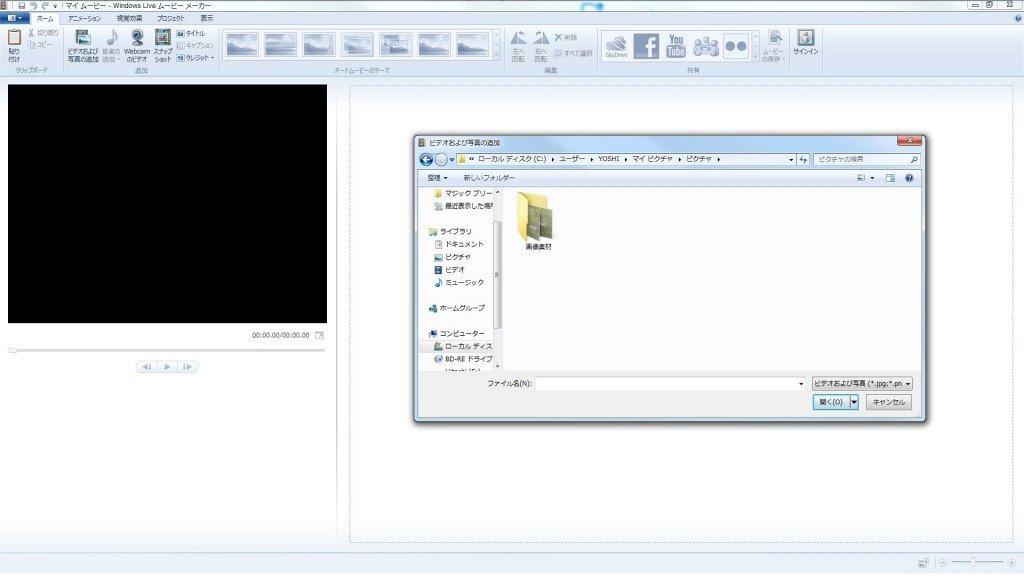Click the address bar refresh button
1024x576 pixels.
[x=803, y=159]
